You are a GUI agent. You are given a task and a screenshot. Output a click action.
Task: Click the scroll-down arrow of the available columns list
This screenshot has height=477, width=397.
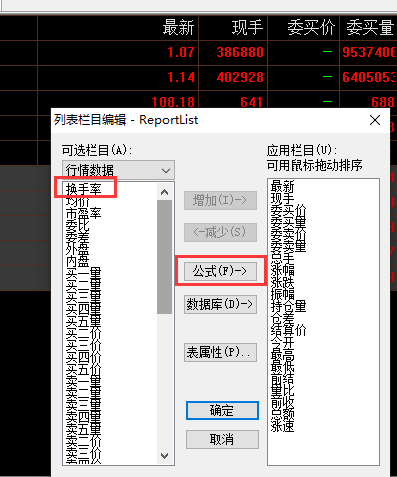click(x=164, y=455)
